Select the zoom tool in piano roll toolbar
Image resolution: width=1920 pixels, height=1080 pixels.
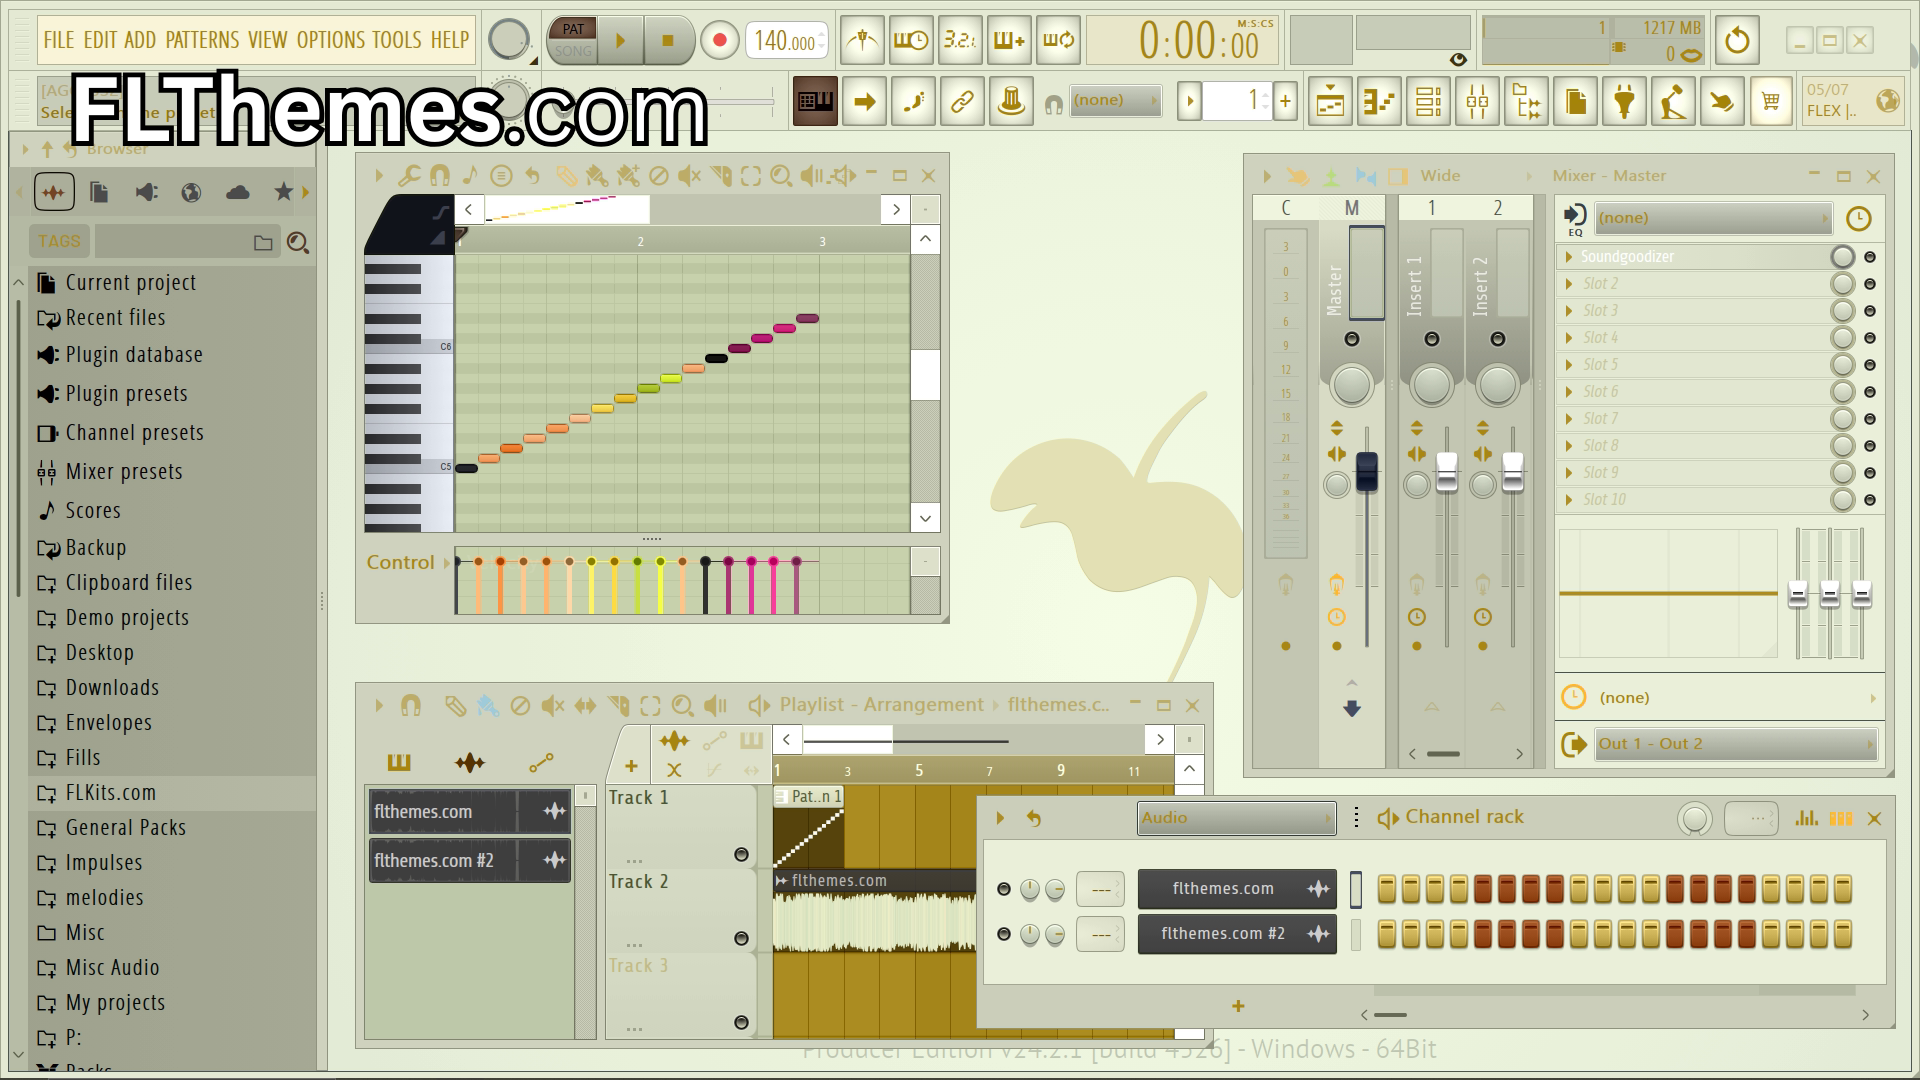[781, 176]
